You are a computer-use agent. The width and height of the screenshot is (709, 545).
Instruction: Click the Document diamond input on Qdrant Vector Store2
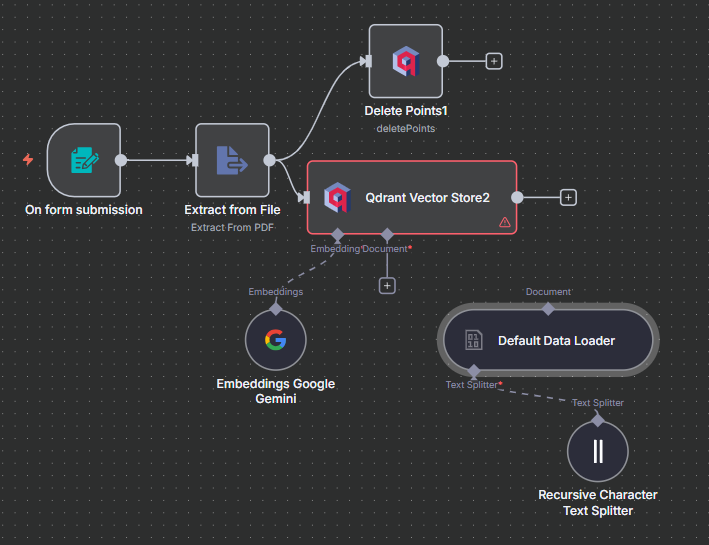[387, 234]
